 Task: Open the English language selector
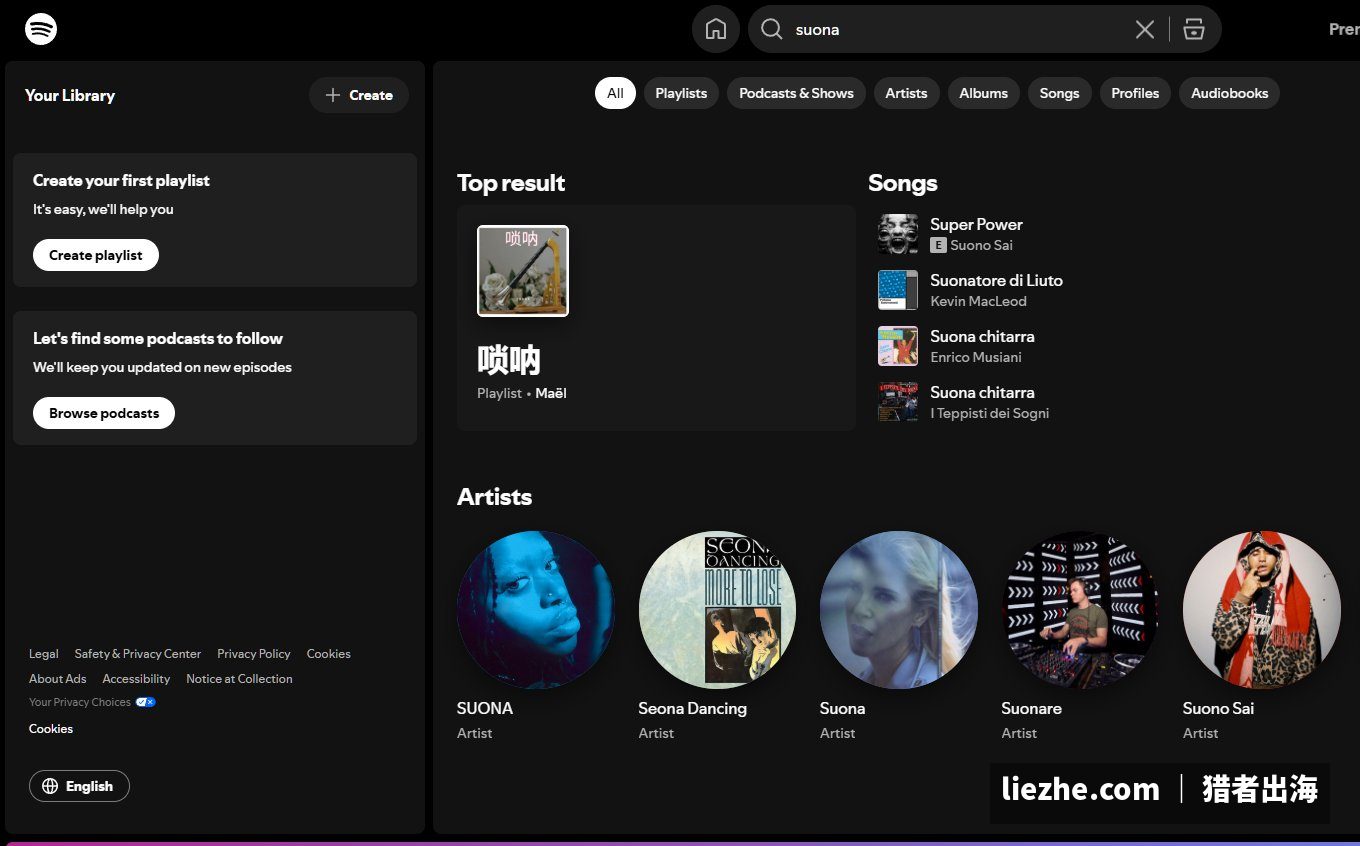79,786
